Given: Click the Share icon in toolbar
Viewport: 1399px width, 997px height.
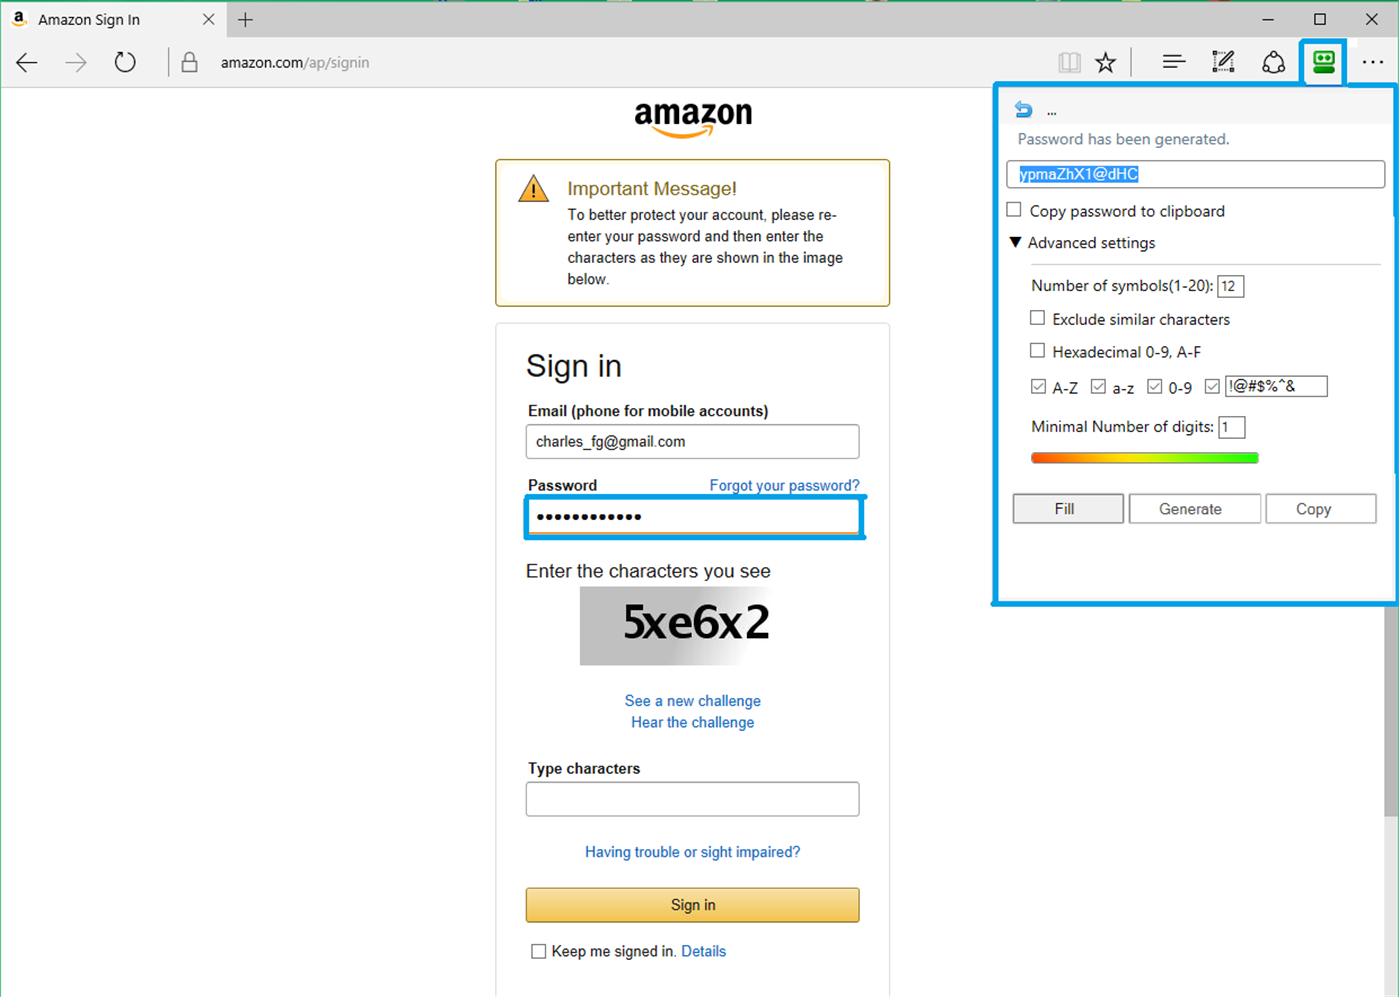Looking at the screenshot, I should coord(1273,62).
